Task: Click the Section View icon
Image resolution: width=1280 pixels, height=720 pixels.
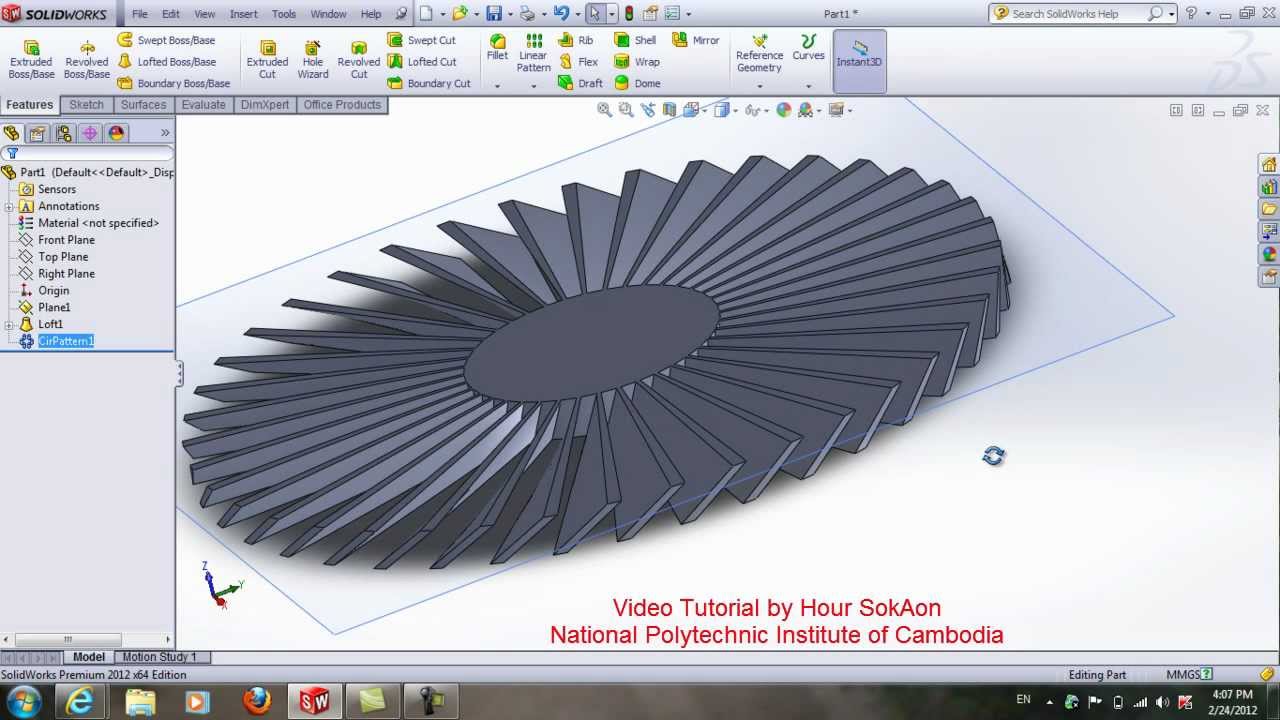Action: (x=670, y=110)
